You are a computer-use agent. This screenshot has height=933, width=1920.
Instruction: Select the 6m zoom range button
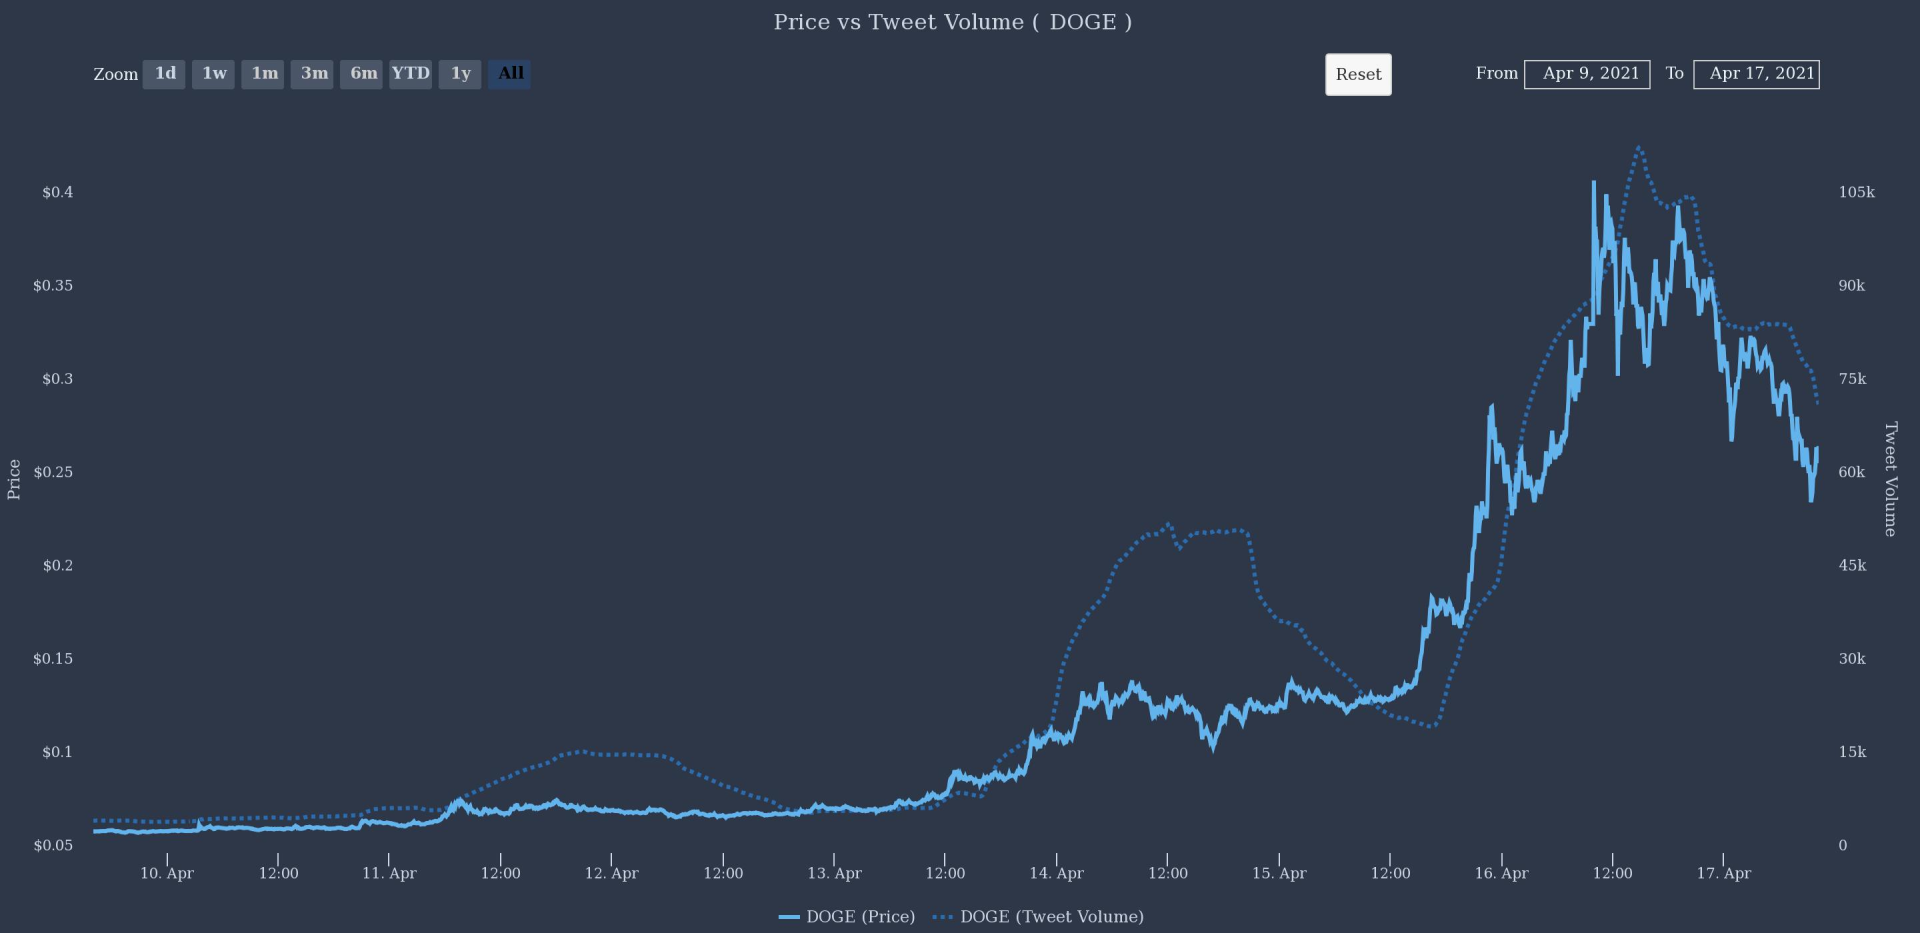361,74
